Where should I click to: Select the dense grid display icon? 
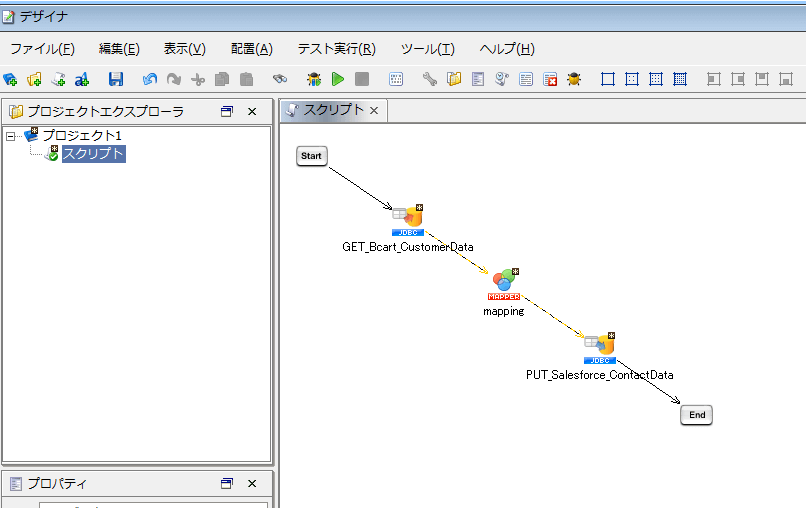coord(680,79)
